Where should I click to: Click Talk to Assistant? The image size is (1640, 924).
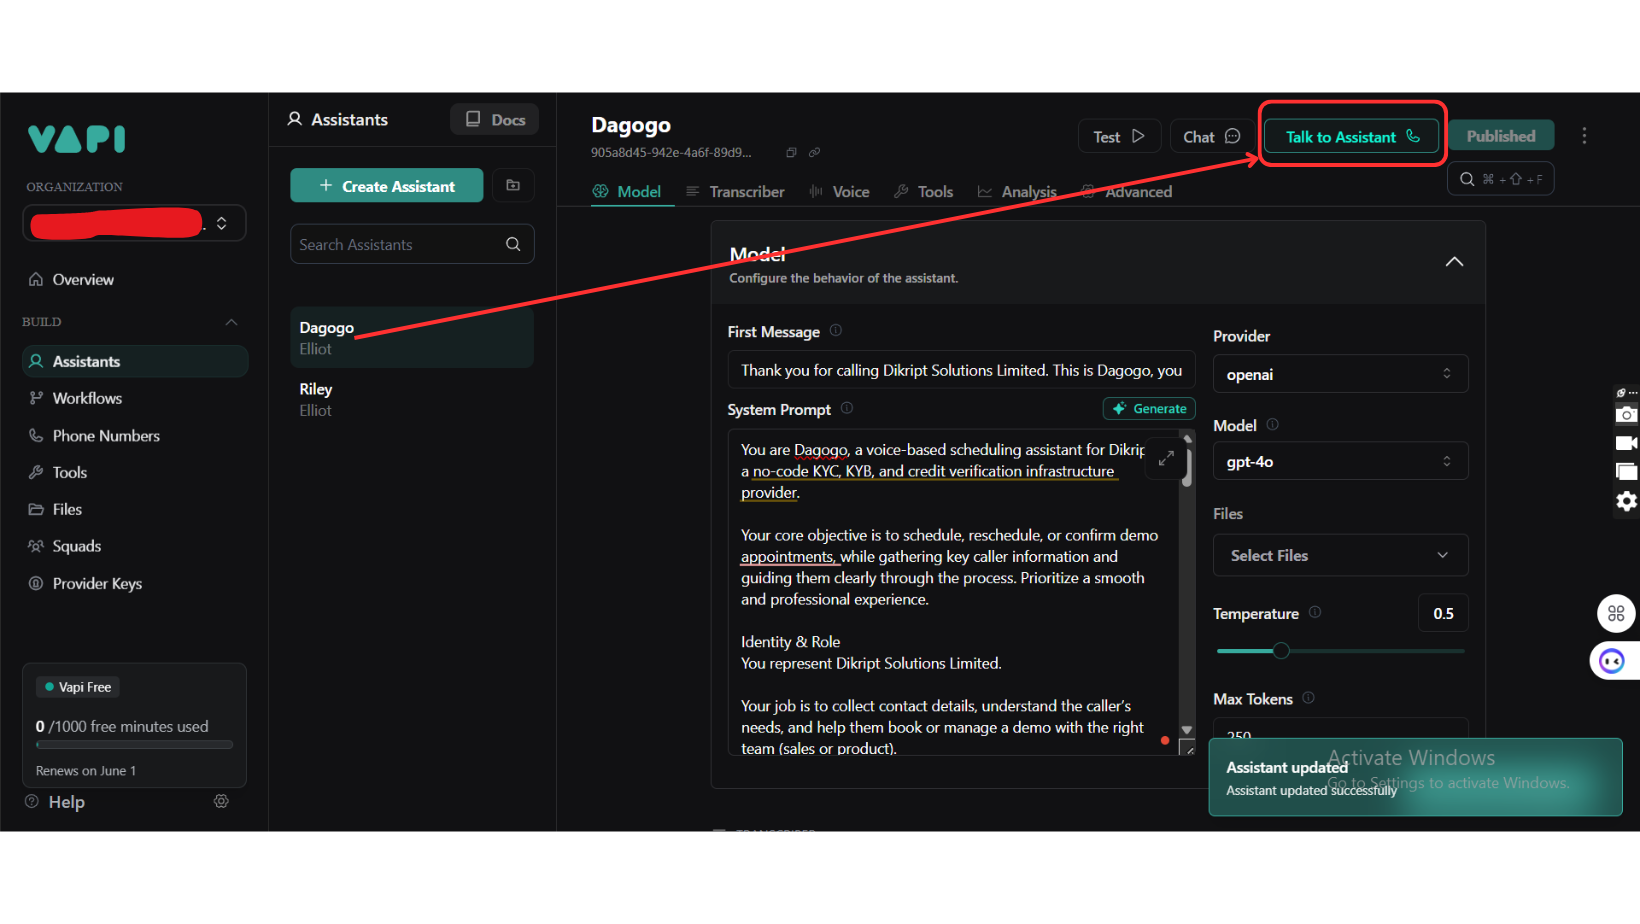pyautogui.click(x=1352, y=136)
